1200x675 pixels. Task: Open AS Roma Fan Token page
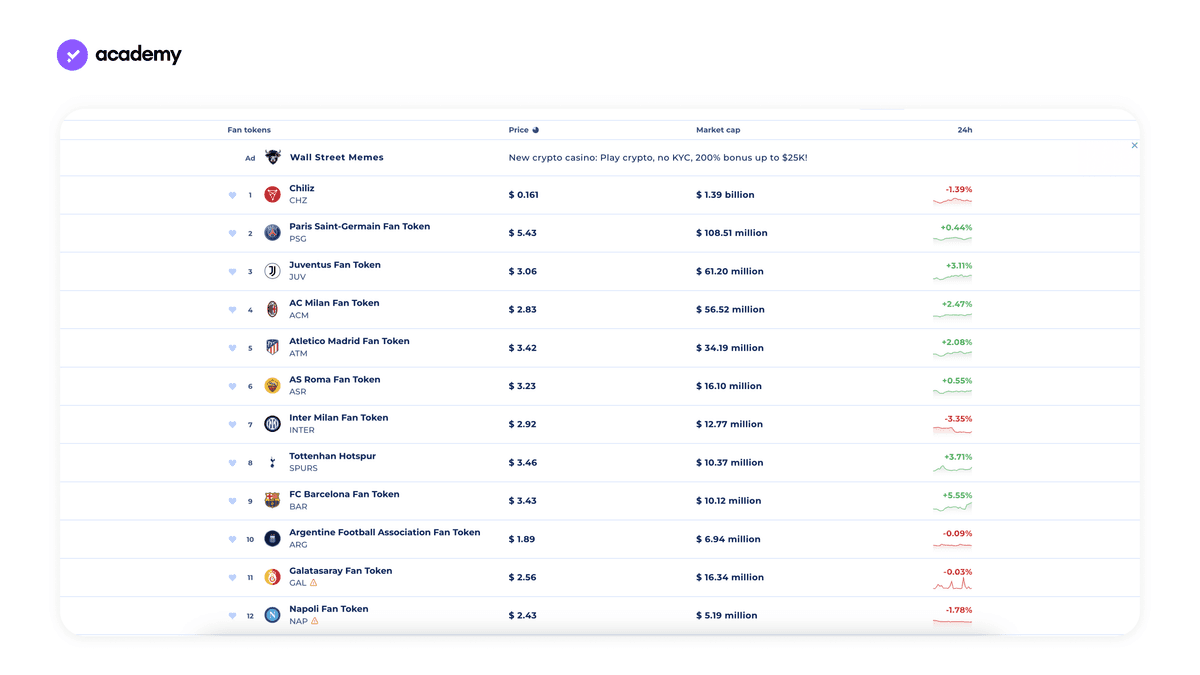coord(335,379)
